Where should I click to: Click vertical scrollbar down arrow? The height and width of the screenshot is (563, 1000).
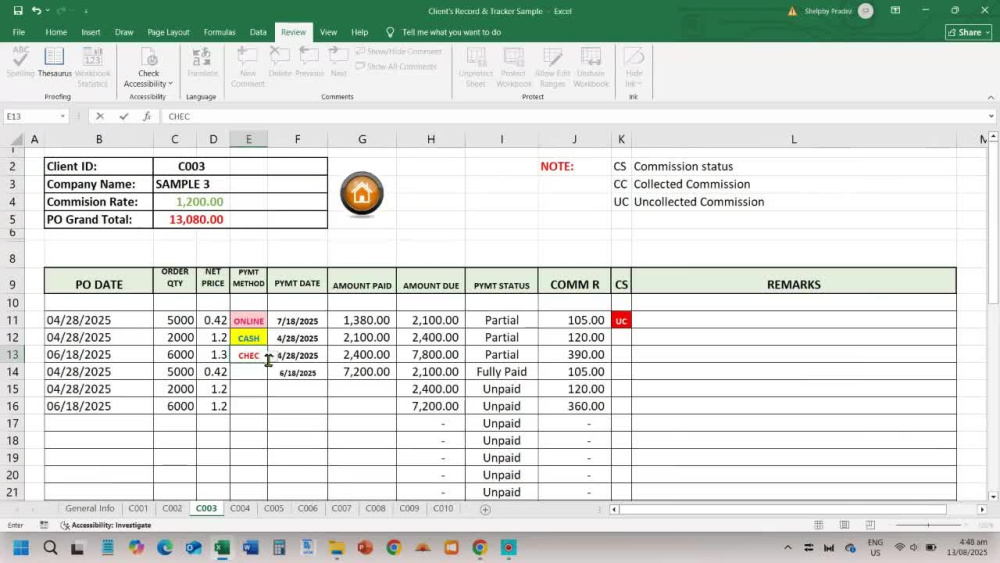tap(993, 496)
